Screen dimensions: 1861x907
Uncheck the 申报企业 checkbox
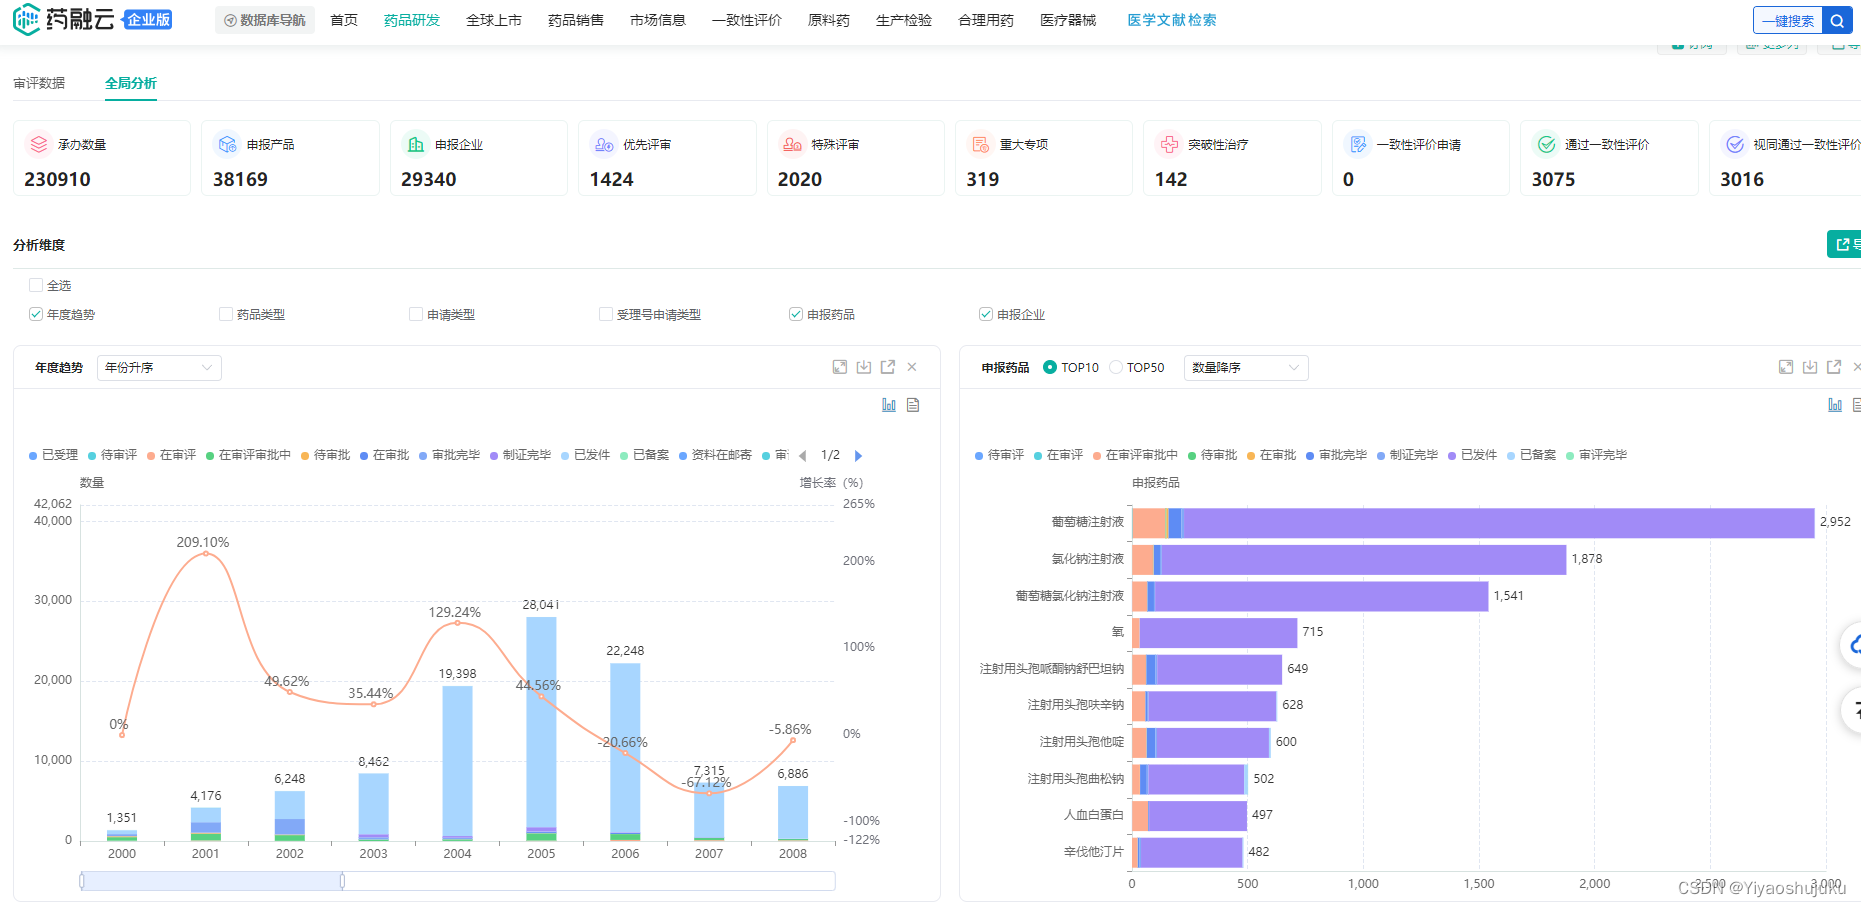click(x=986, y=314)
